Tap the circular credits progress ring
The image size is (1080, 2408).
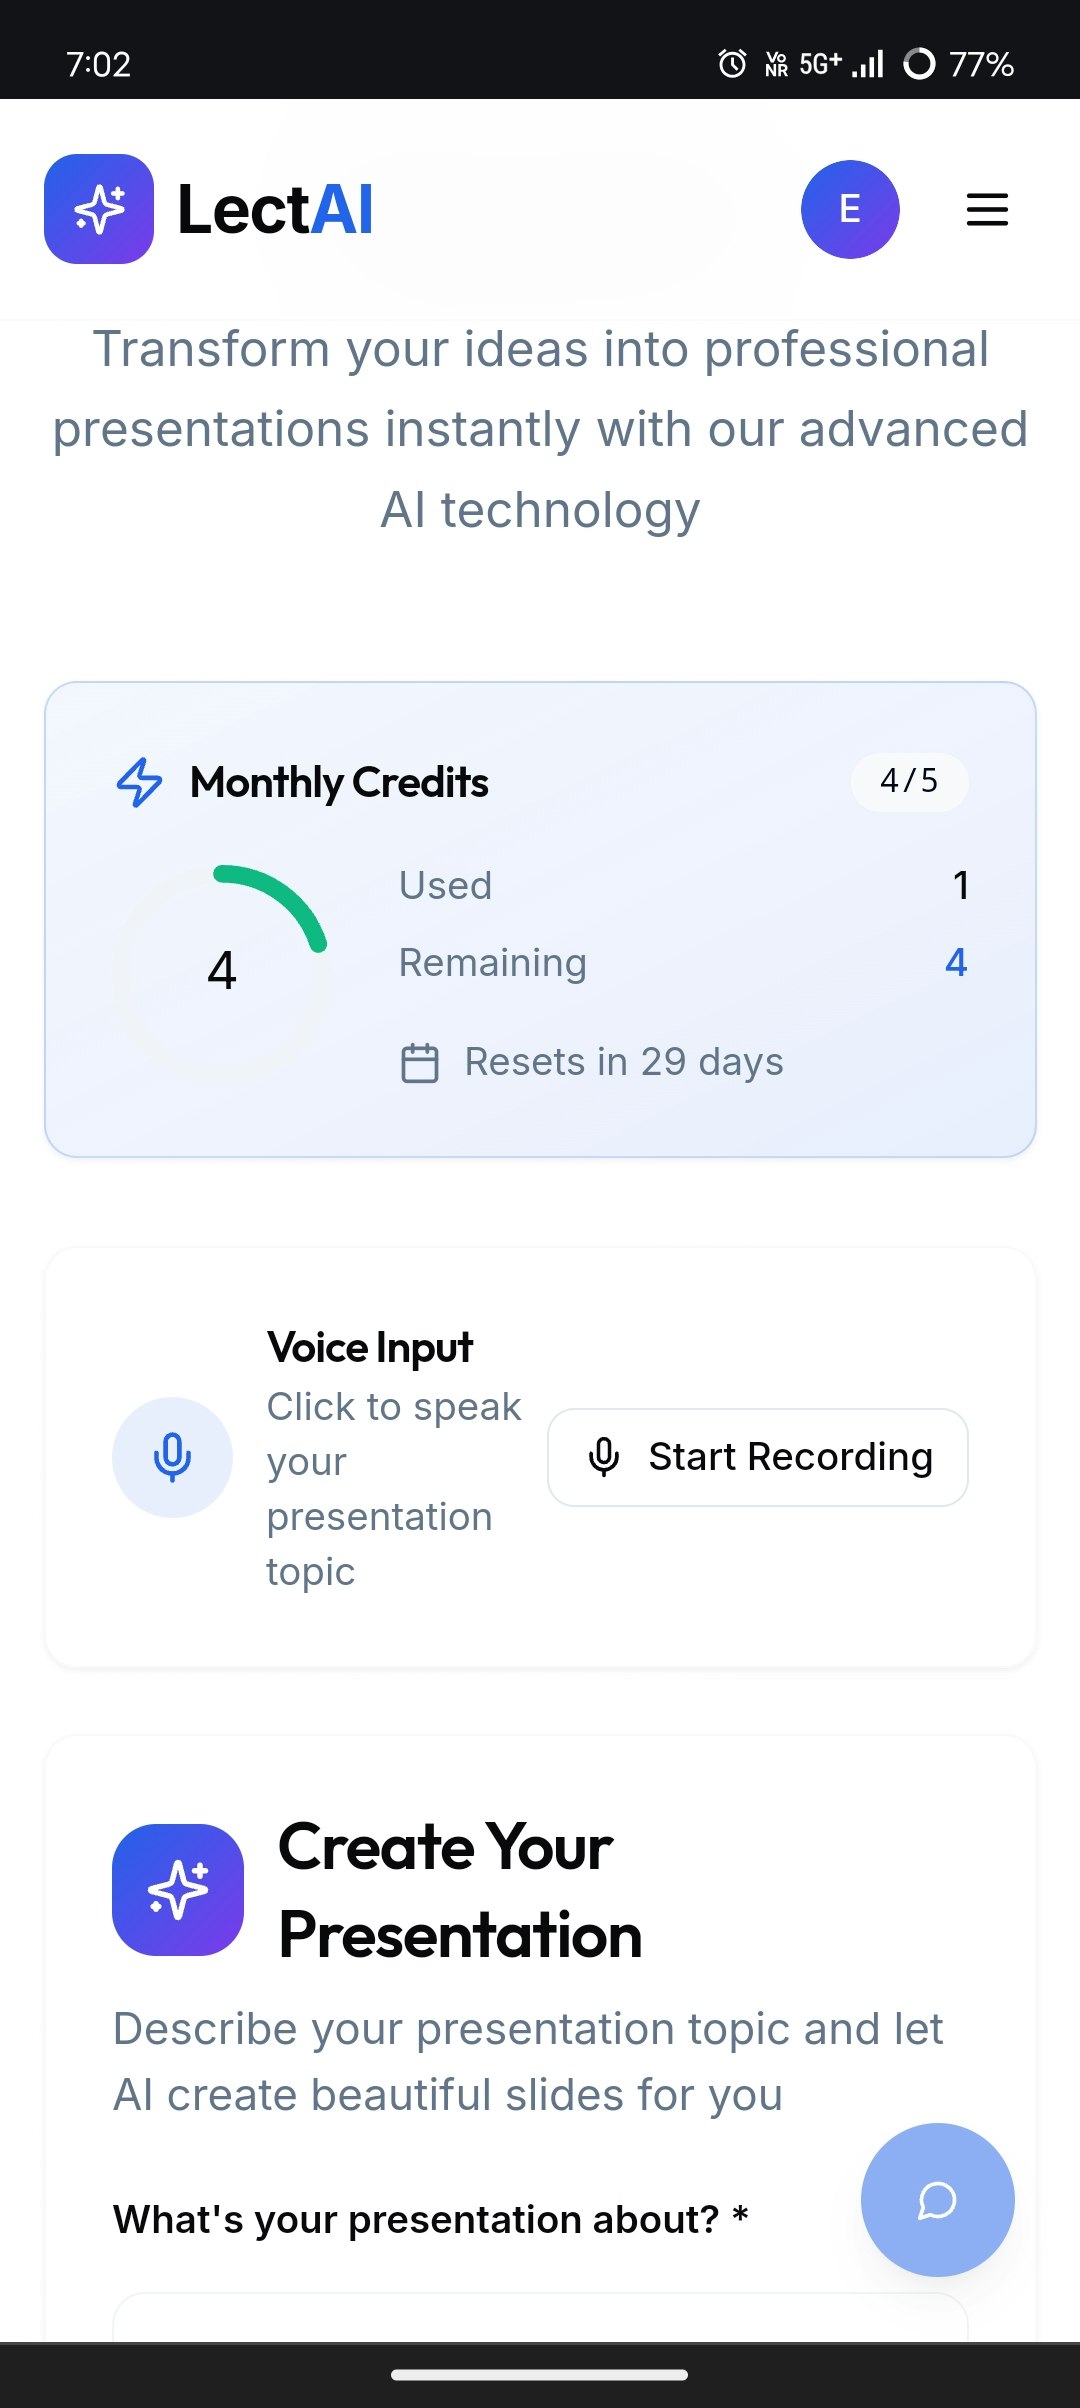pyautogui.click(x=222, y=970)
